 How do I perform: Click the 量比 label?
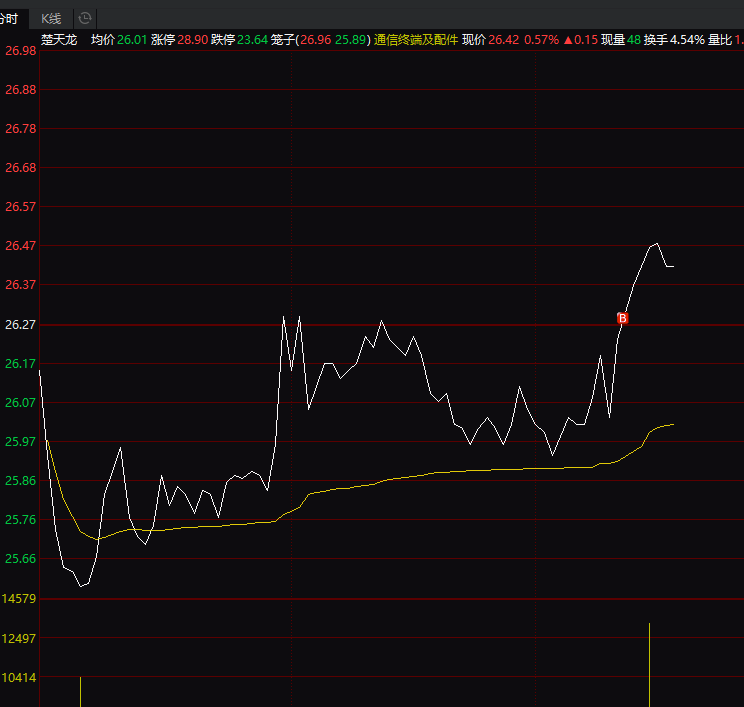[720, 40]
